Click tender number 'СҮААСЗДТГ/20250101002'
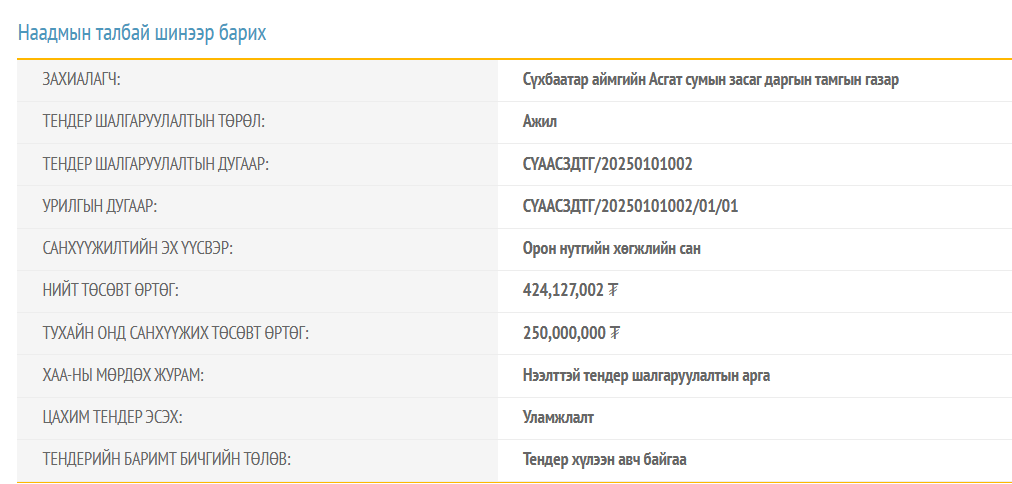 pos(607,164)
